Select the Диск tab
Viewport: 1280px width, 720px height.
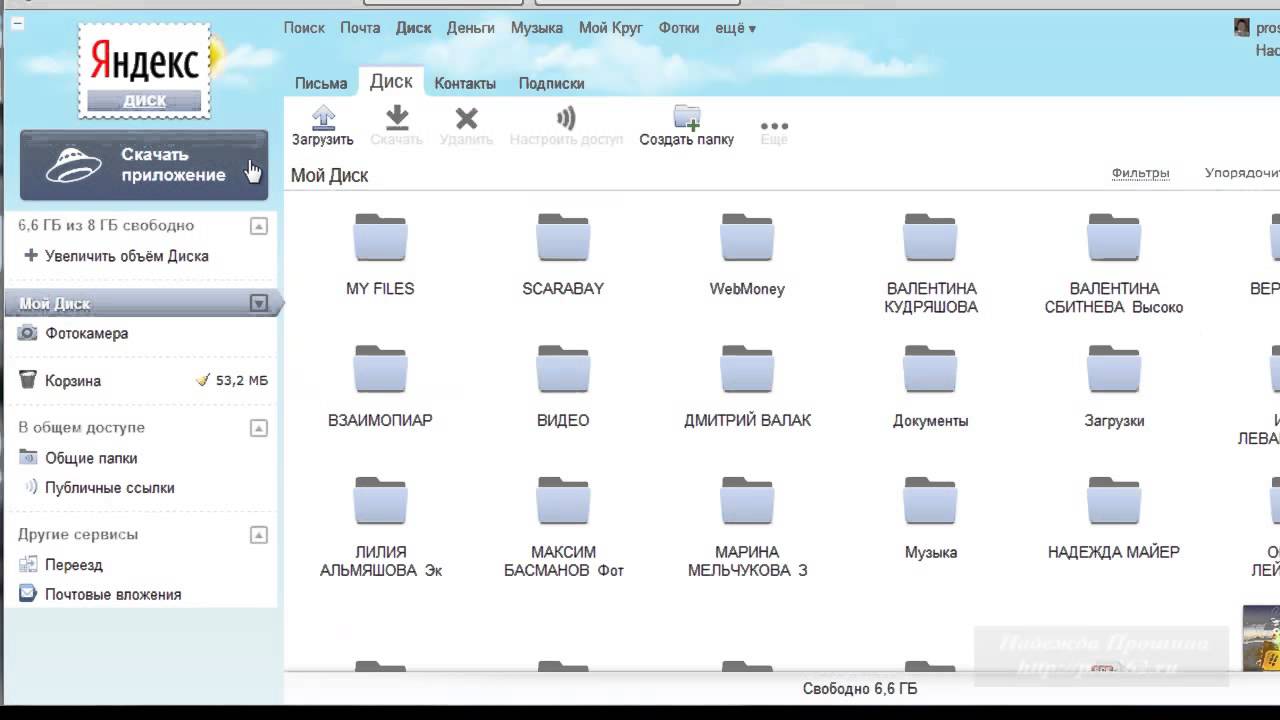[x=391, y=82]
